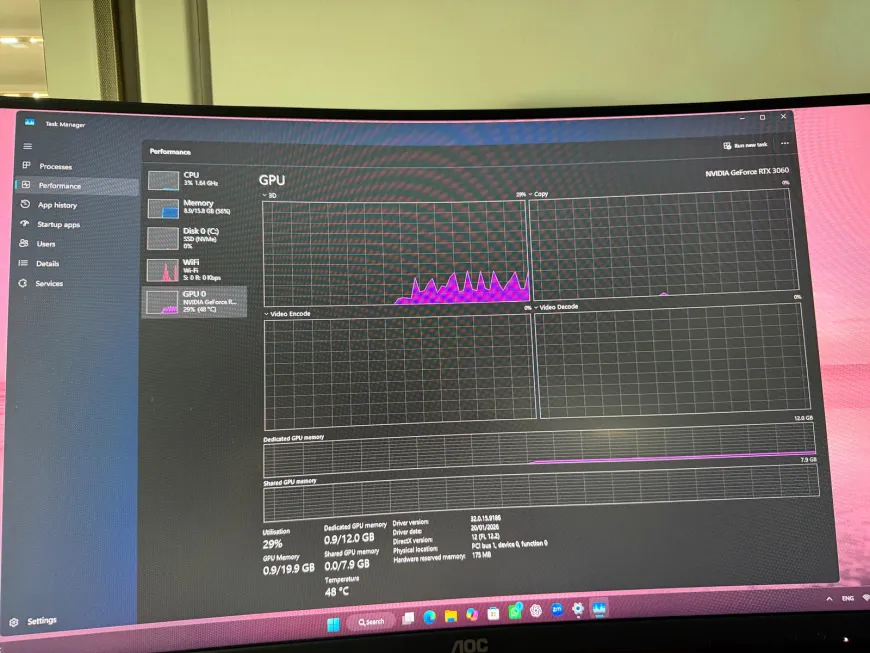870x653 pixels.
Task: Select the Memory resource entry
Action: [x=195, y=207]
